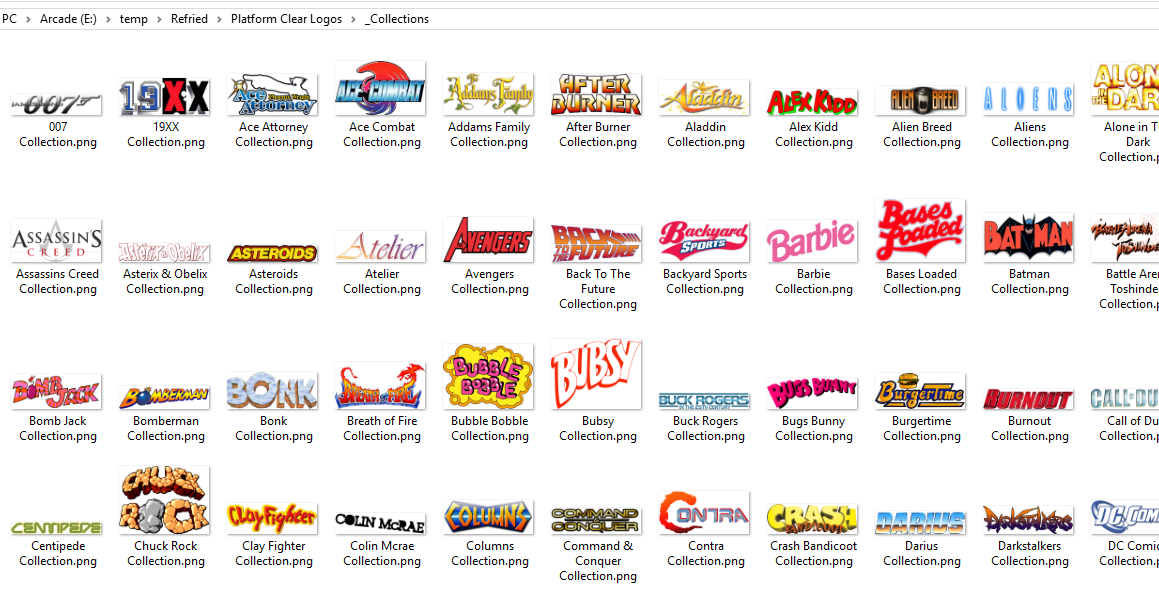1159x590 pixels.
Task: Select the "Burnout Collection.png" file name
Action: (1029, 428)
